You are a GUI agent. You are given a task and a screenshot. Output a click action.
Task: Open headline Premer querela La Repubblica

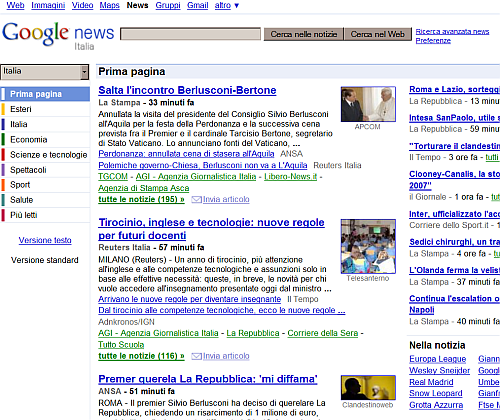pos(208,379)
